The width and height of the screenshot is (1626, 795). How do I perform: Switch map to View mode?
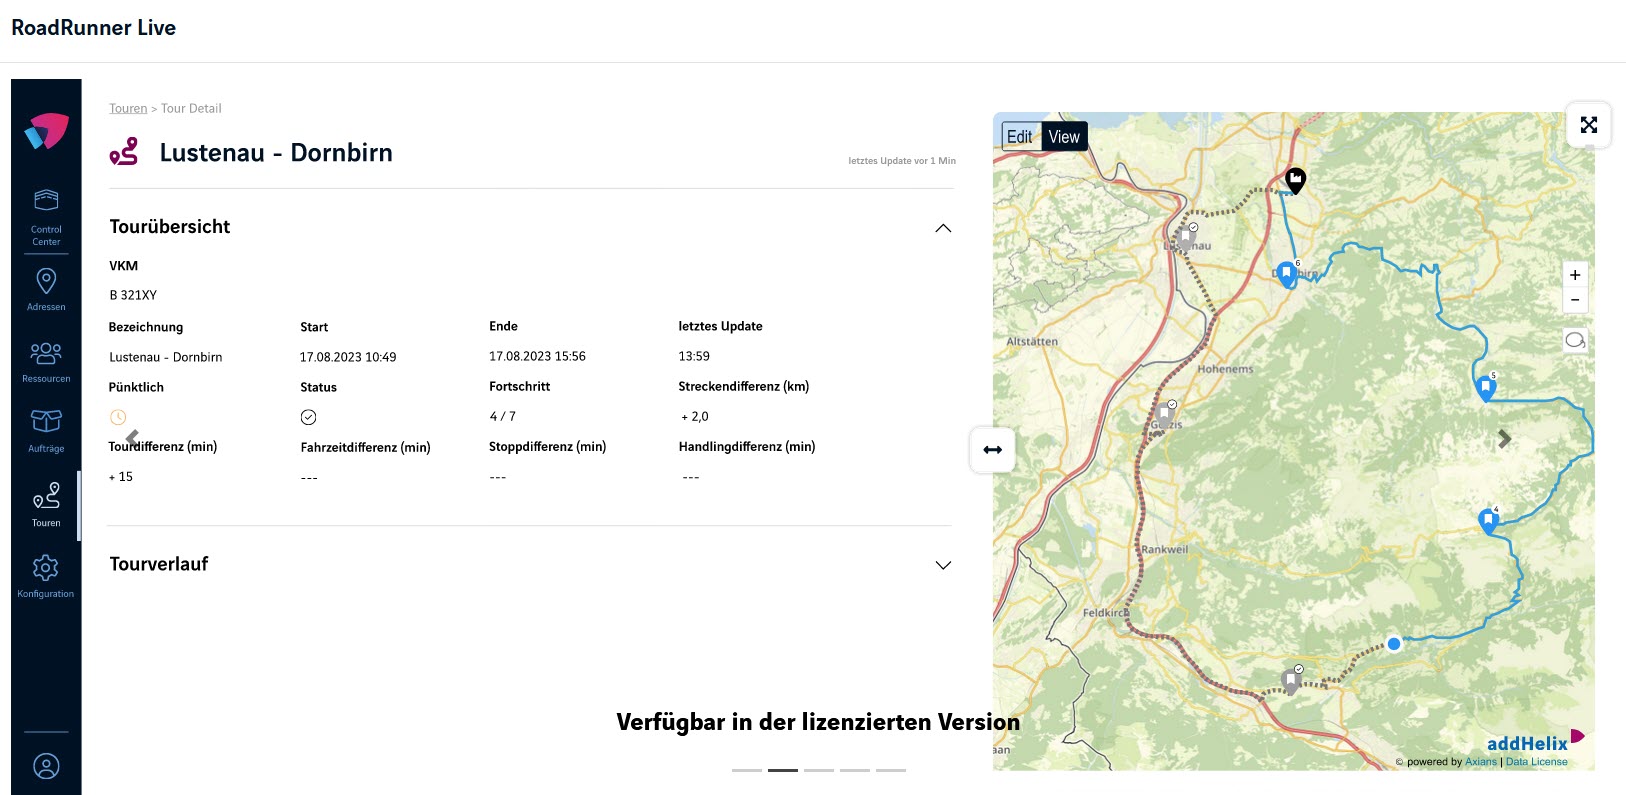(1064, 137)
